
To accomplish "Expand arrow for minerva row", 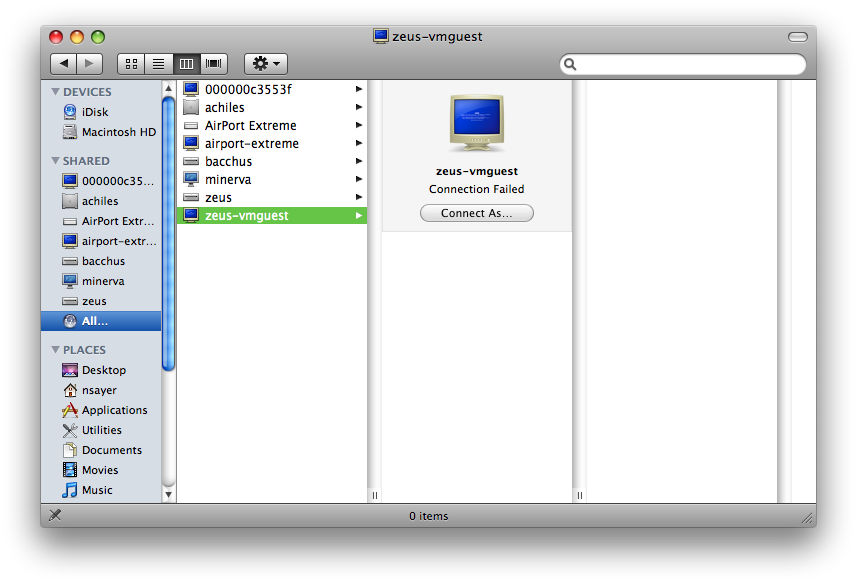I will click(x=359, y=179).
